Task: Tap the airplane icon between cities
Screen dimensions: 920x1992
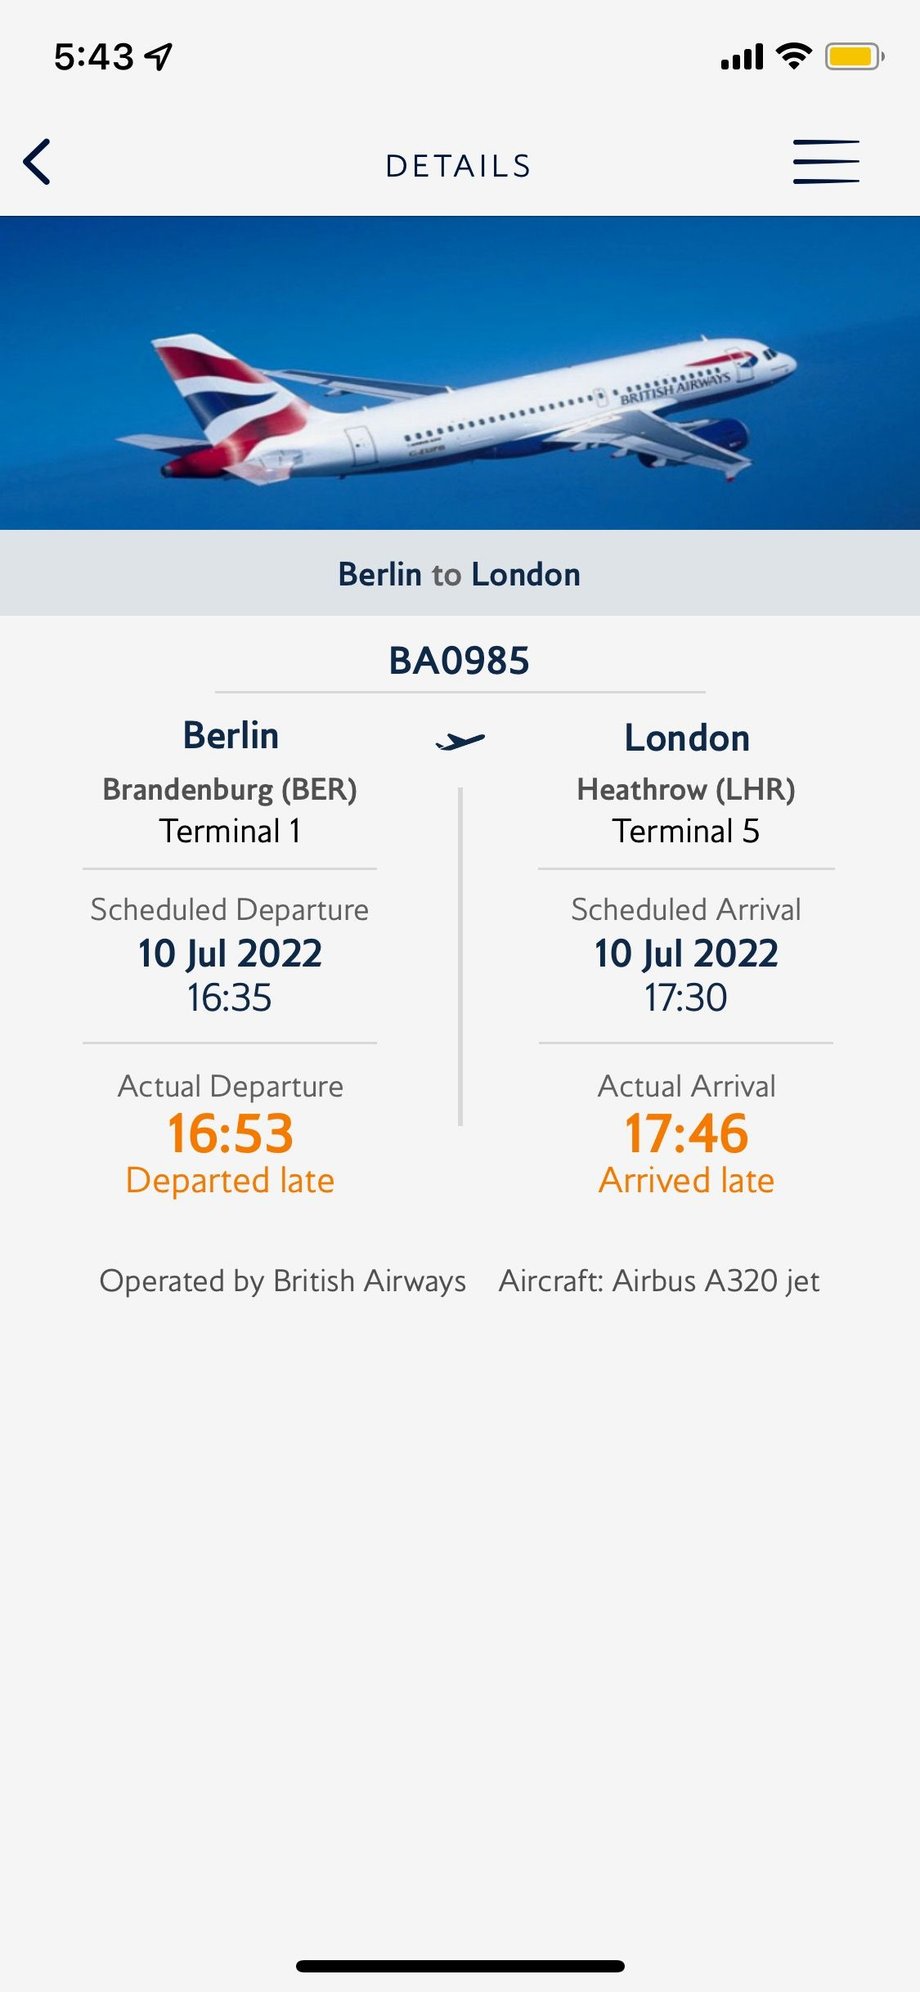Action: [460, 741]
